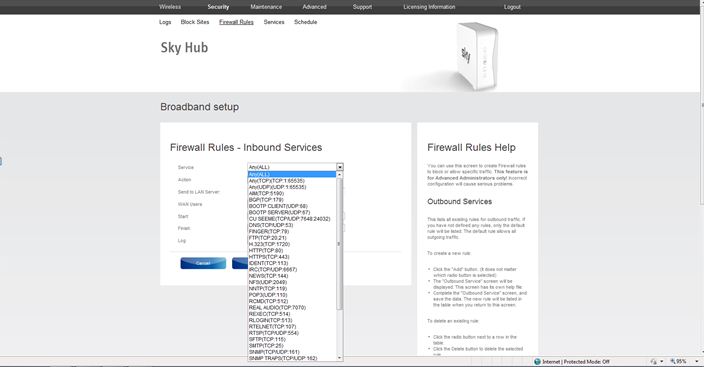Open browser zoom level 95% control

[x=679, y=362]
